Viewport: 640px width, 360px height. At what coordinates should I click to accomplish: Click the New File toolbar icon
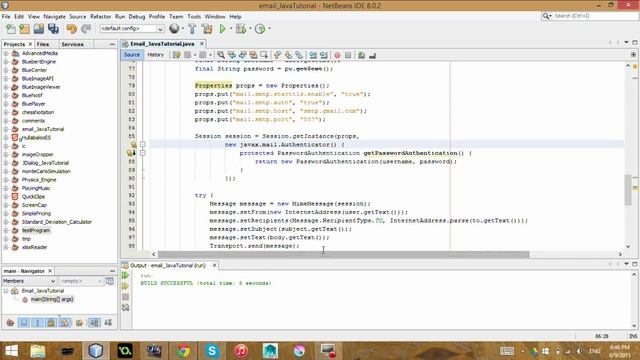11,29
